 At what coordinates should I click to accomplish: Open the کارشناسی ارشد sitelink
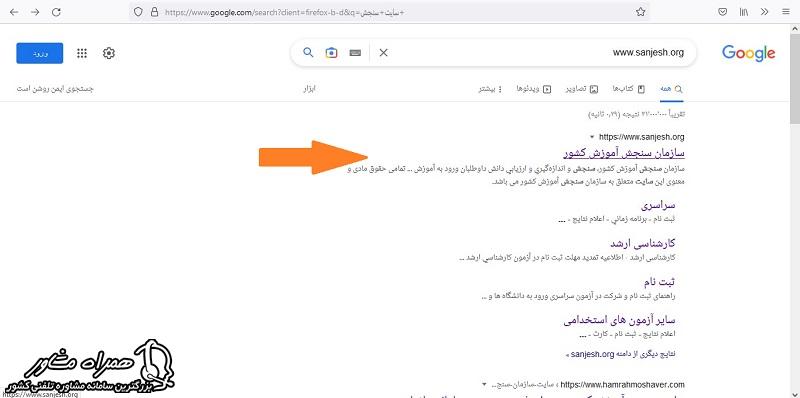click(x=642, y=243)
